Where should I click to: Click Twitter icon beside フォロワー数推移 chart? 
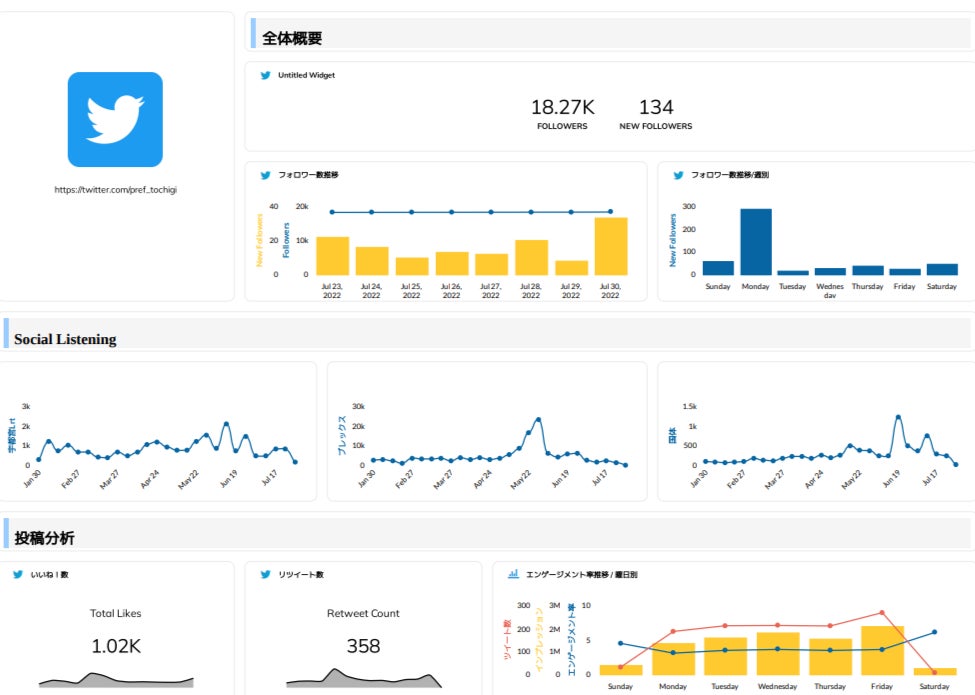(266, 175)
